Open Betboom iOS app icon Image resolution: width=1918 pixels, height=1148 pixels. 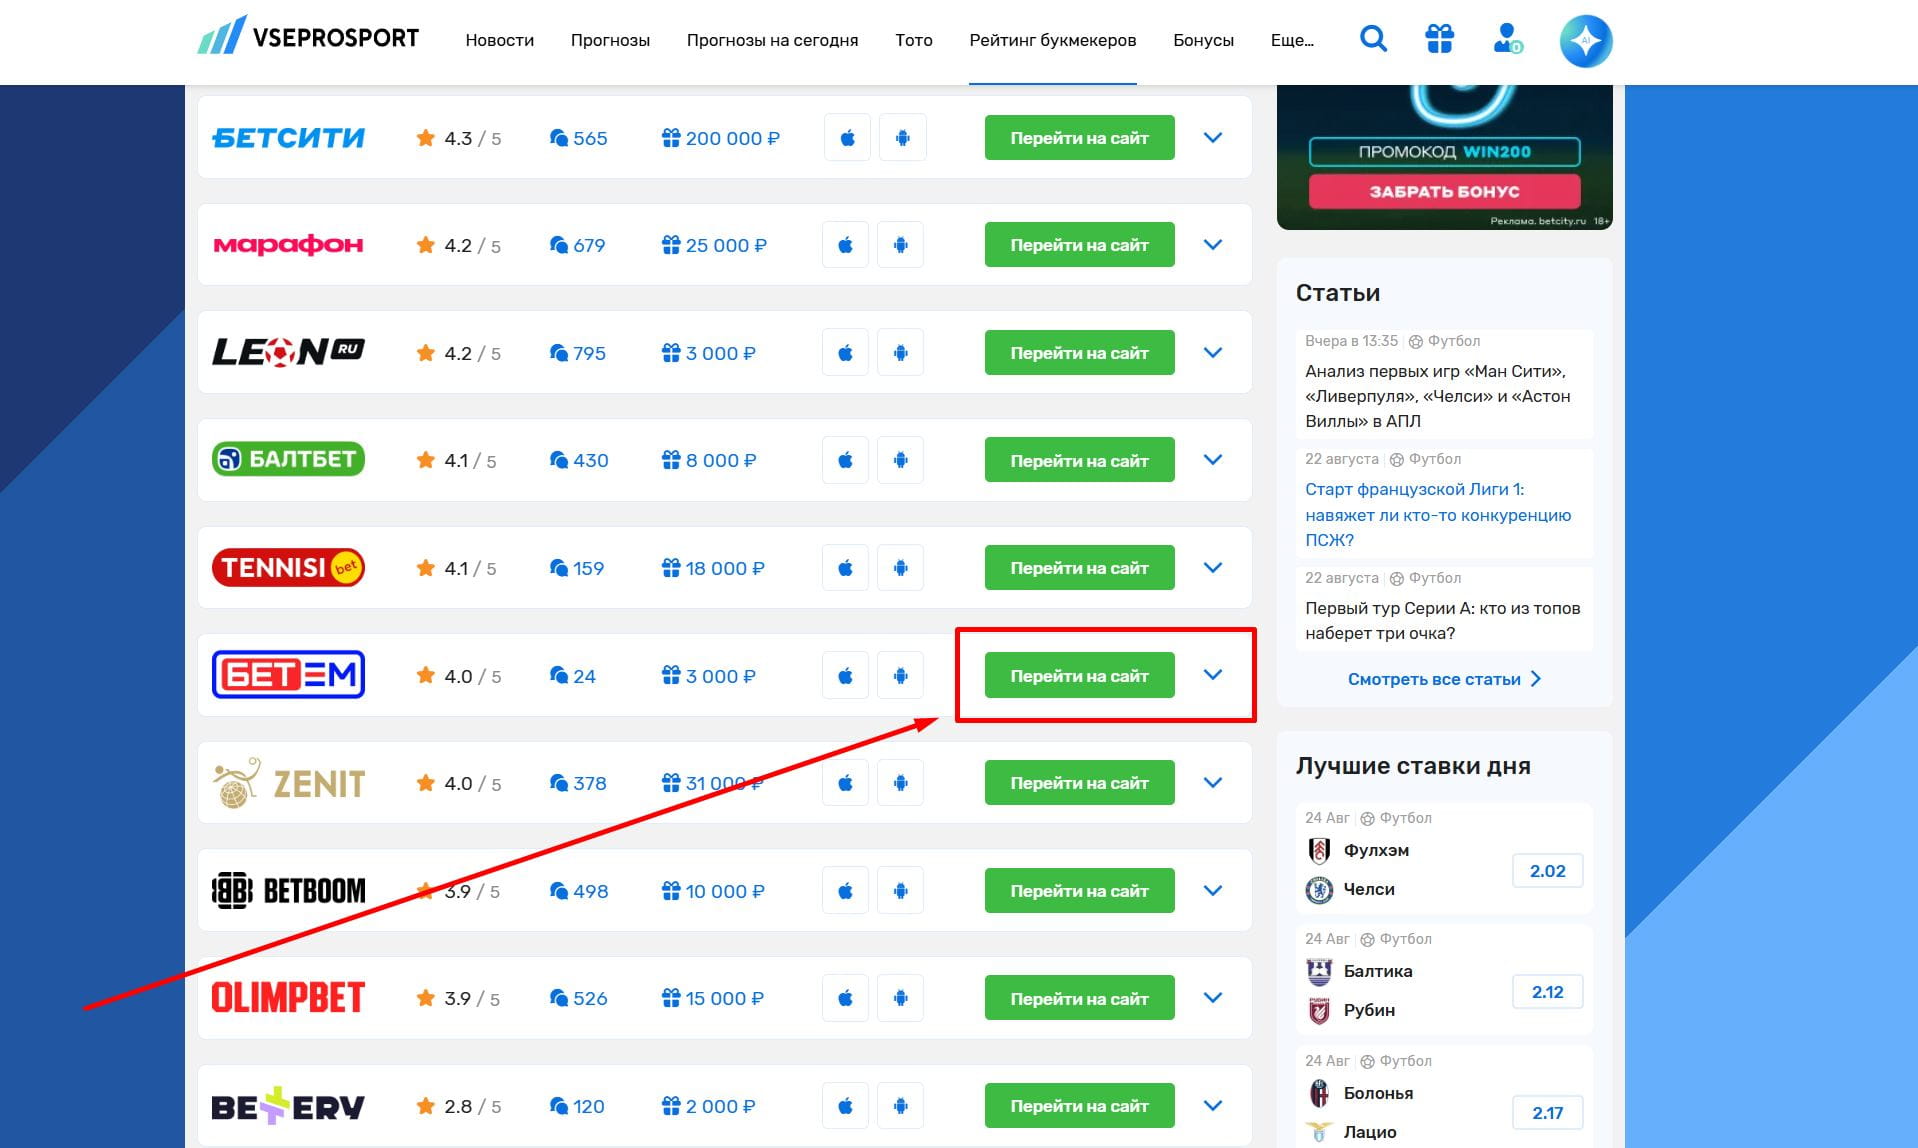[845, 891]
